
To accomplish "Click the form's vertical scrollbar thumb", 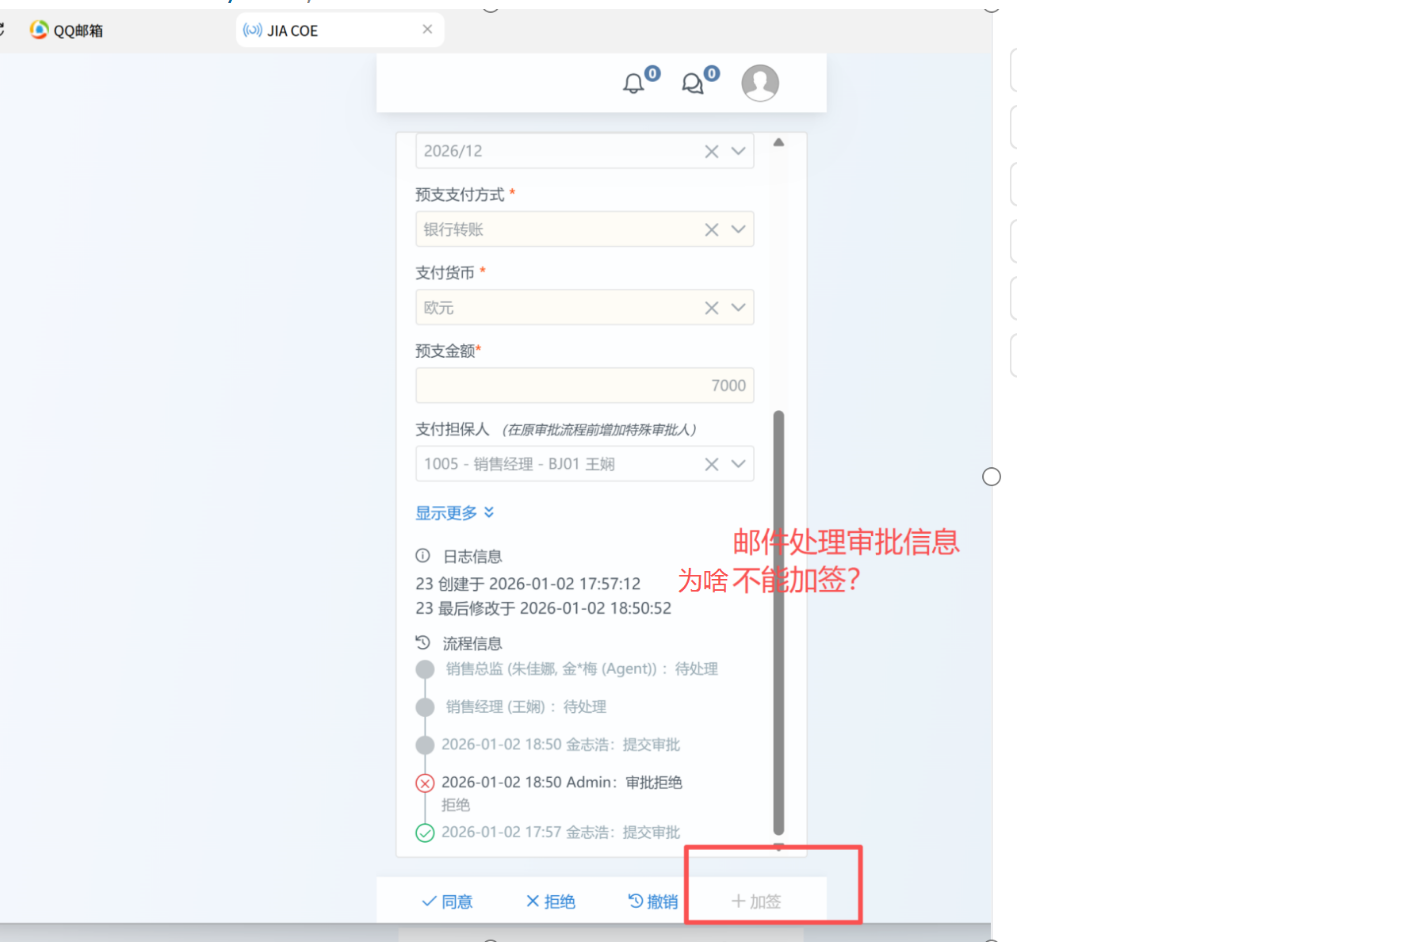I will [x=779, y=620].
